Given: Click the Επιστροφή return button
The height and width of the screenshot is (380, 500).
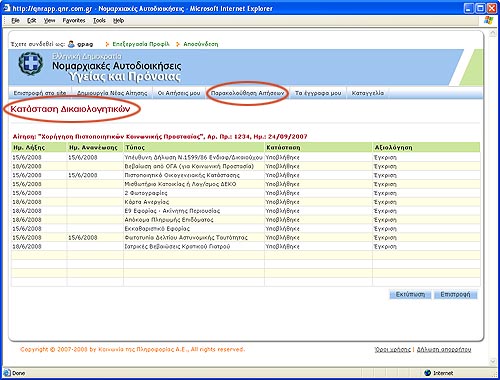Looking at the screenshot, I should (455, 295).
